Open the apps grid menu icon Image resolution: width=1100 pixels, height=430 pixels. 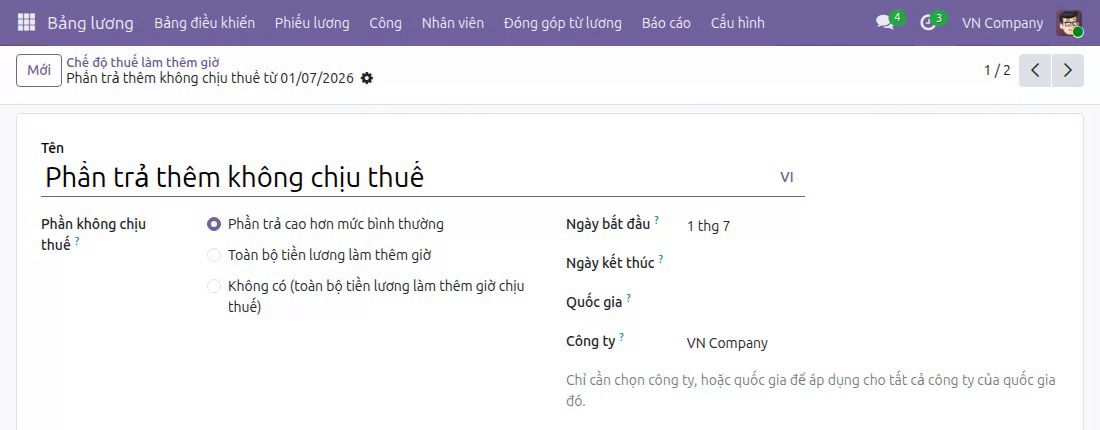click(x=26, y=23)
